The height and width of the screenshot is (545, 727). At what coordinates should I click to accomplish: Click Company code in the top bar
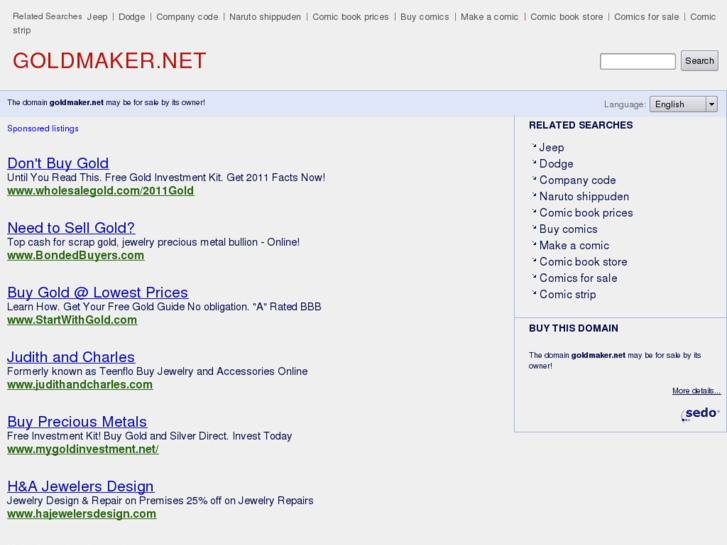[x=187, y=17]
